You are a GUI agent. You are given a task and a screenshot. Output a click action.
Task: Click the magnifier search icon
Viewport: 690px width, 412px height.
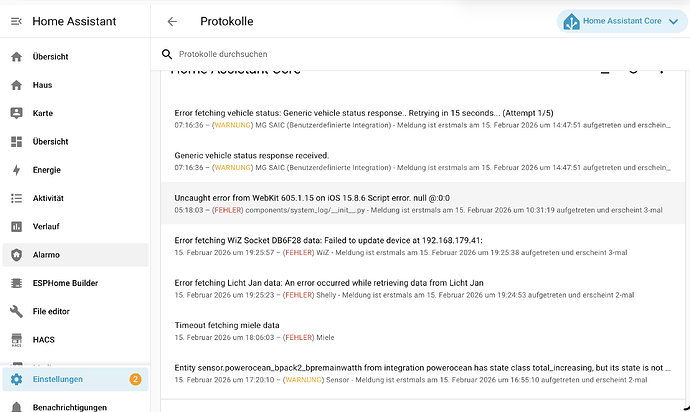tap(167, 54)
